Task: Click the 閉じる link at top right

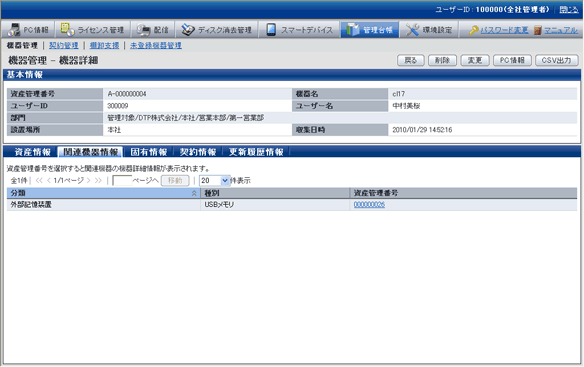Action: [x=568, y=10]
